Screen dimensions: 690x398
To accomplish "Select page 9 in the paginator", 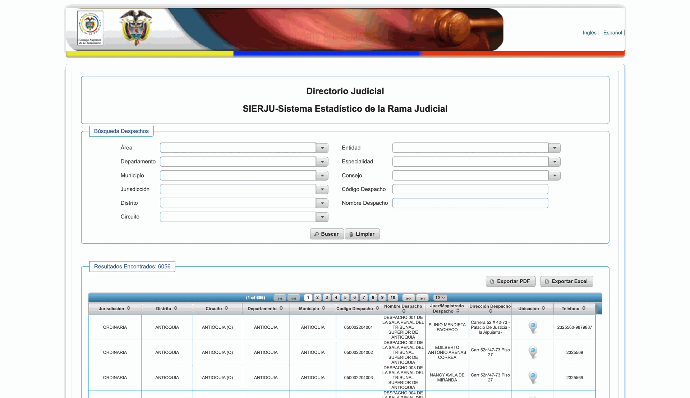I will point(382,298).
